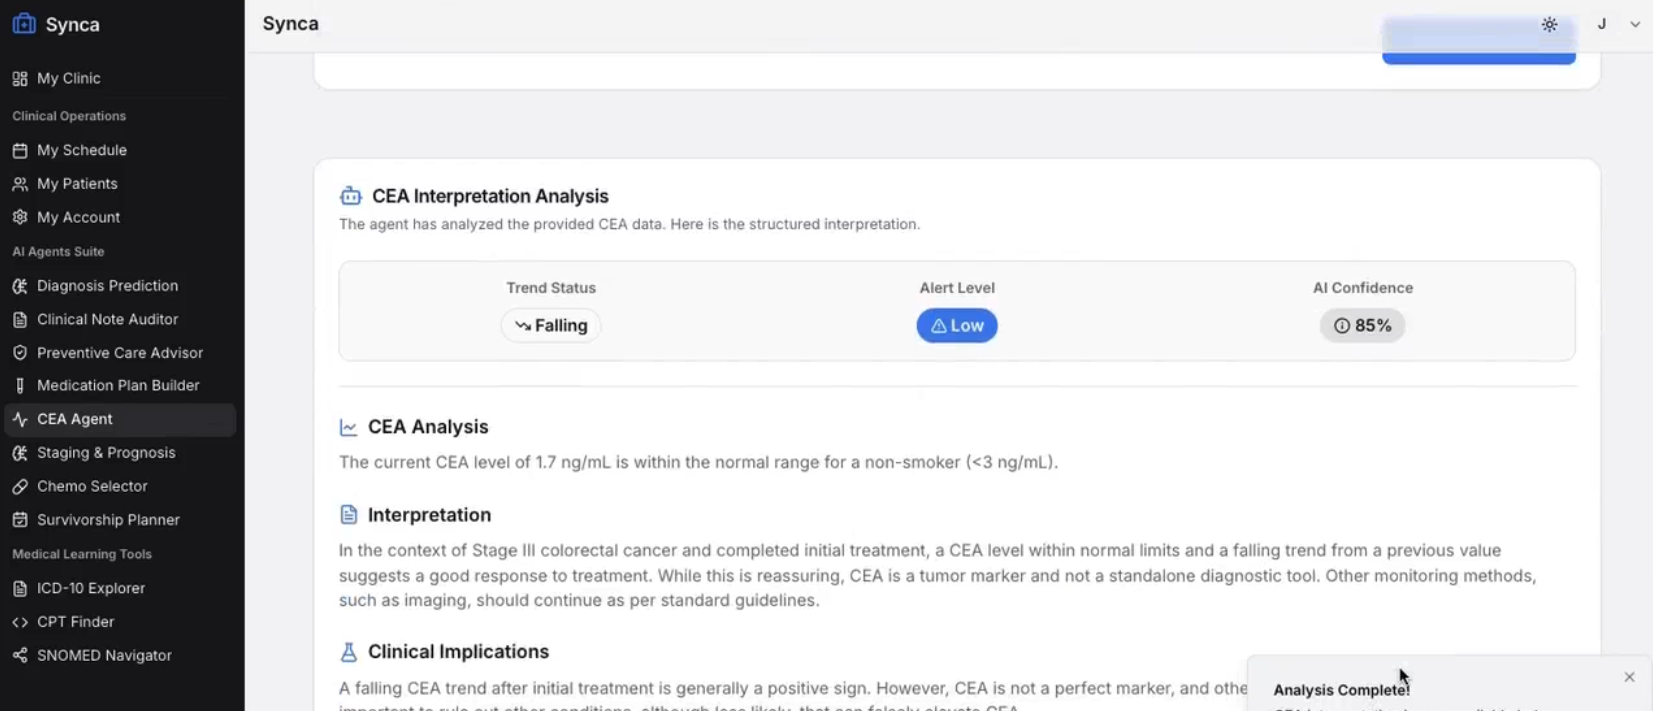Expand the user account dropdown chevron

[1635, 24]
